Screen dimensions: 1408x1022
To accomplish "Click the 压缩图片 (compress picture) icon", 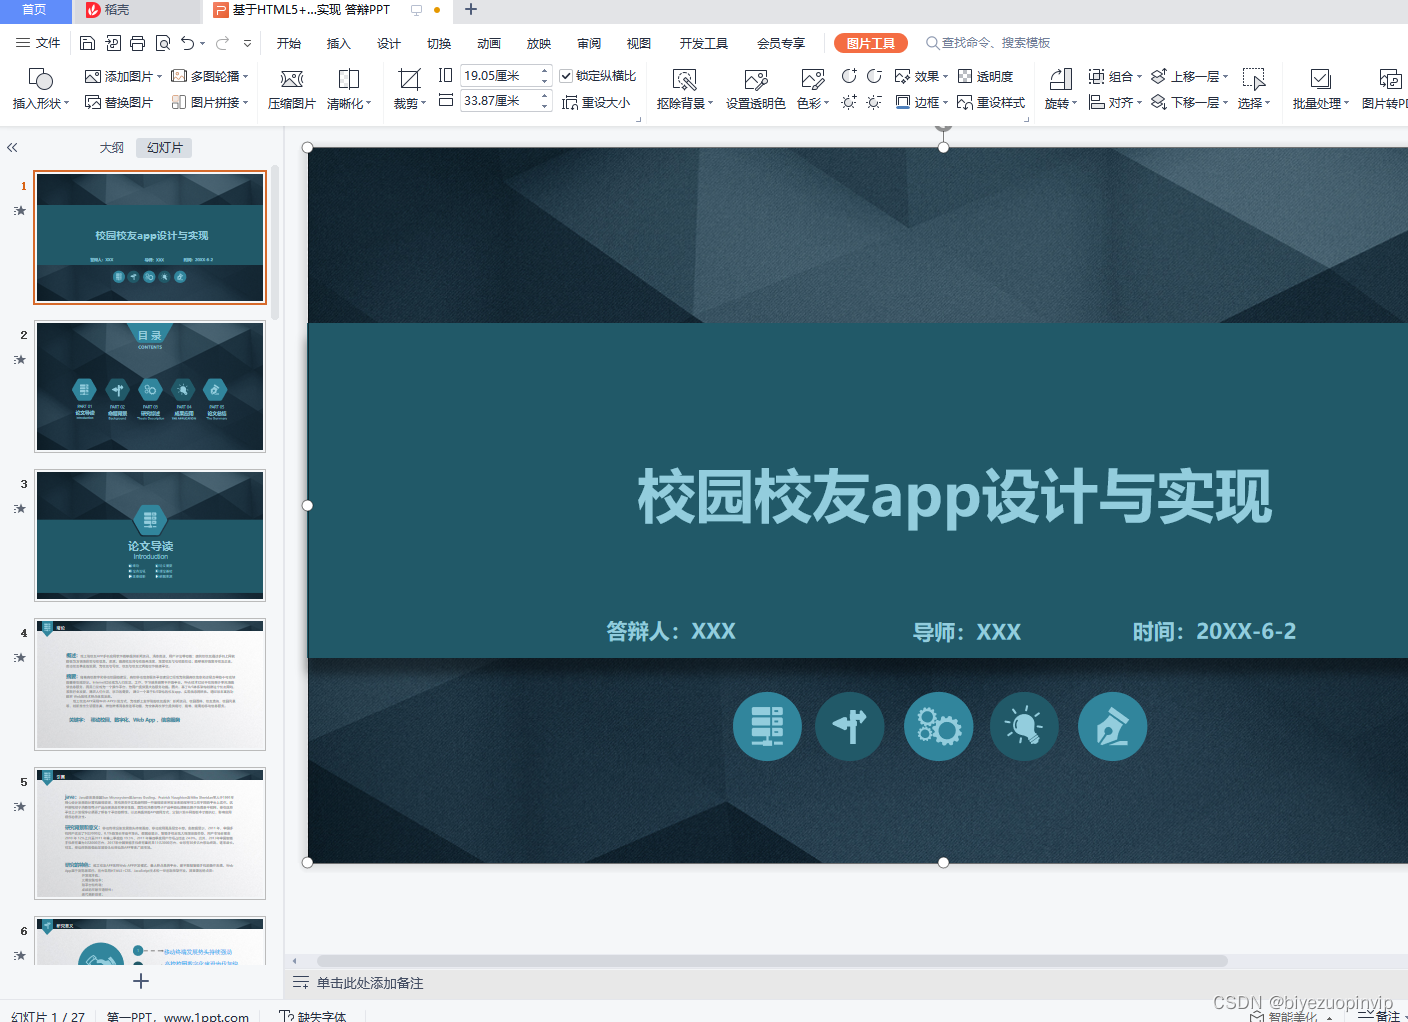I will point(291,89).
